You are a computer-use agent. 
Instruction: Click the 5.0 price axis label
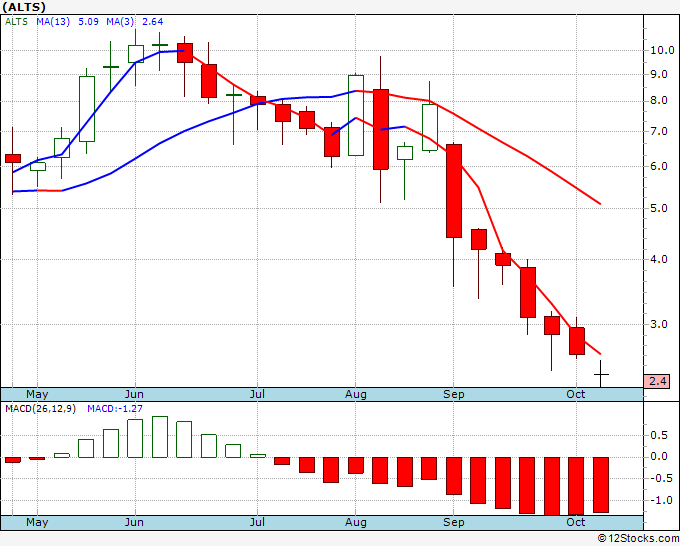pos(659,209)
